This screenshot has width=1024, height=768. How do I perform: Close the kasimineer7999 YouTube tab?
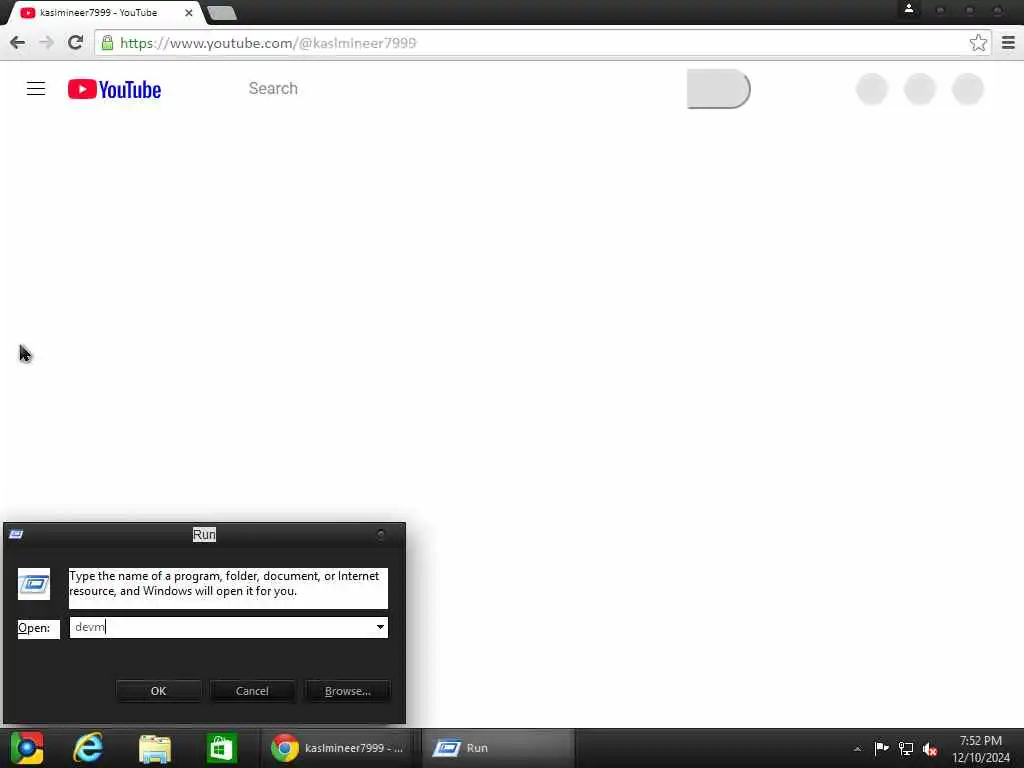tap(189, 12)
